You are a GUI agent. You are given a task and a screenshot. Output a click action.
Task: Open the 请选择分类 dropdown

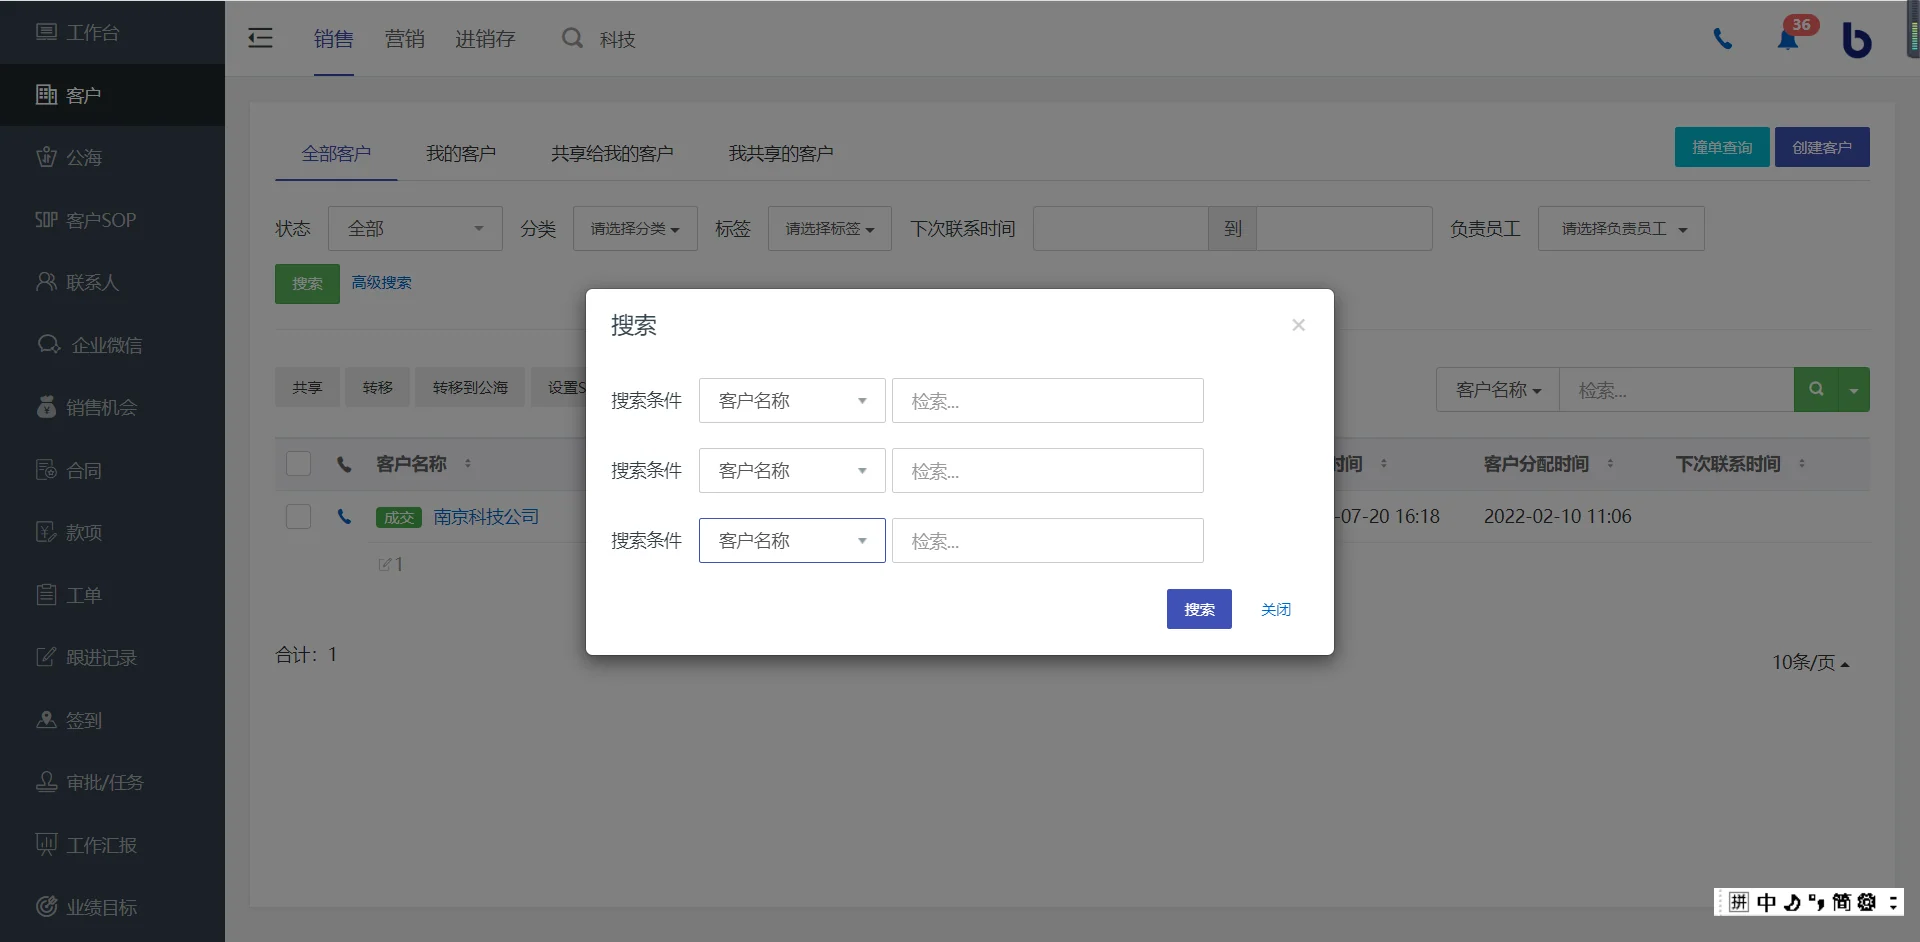pyautogui.click(x=635, y=229)
